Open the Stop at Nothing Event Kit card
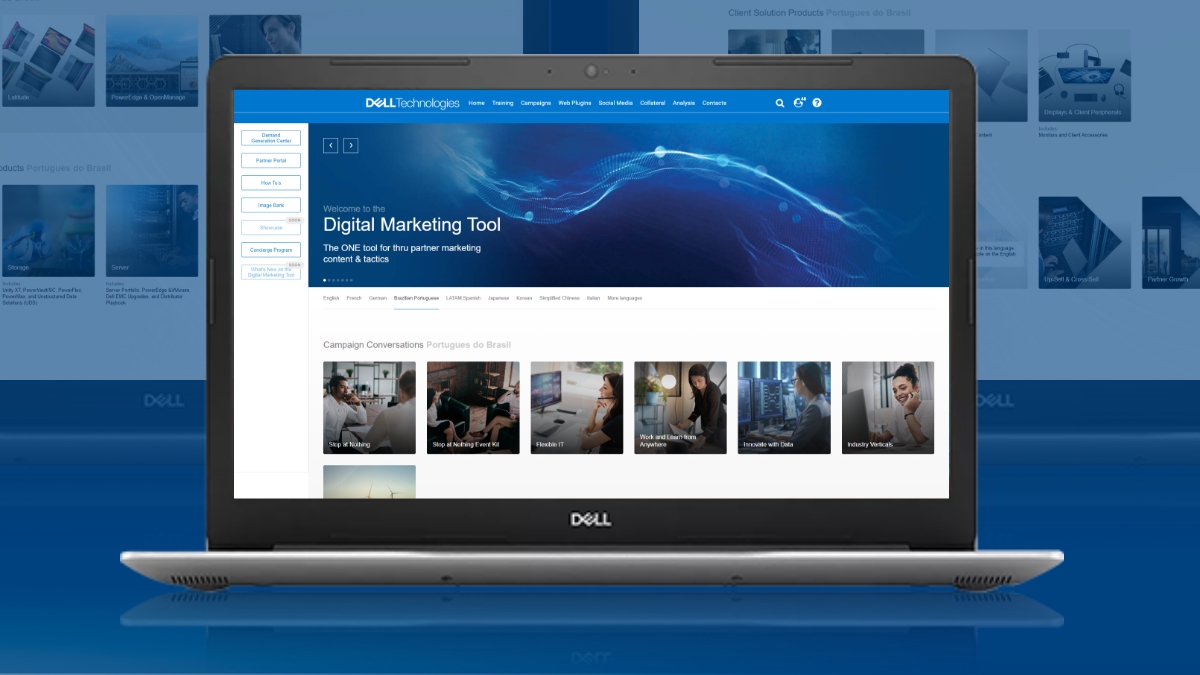 pyautogui.click(x=473, y=408)
